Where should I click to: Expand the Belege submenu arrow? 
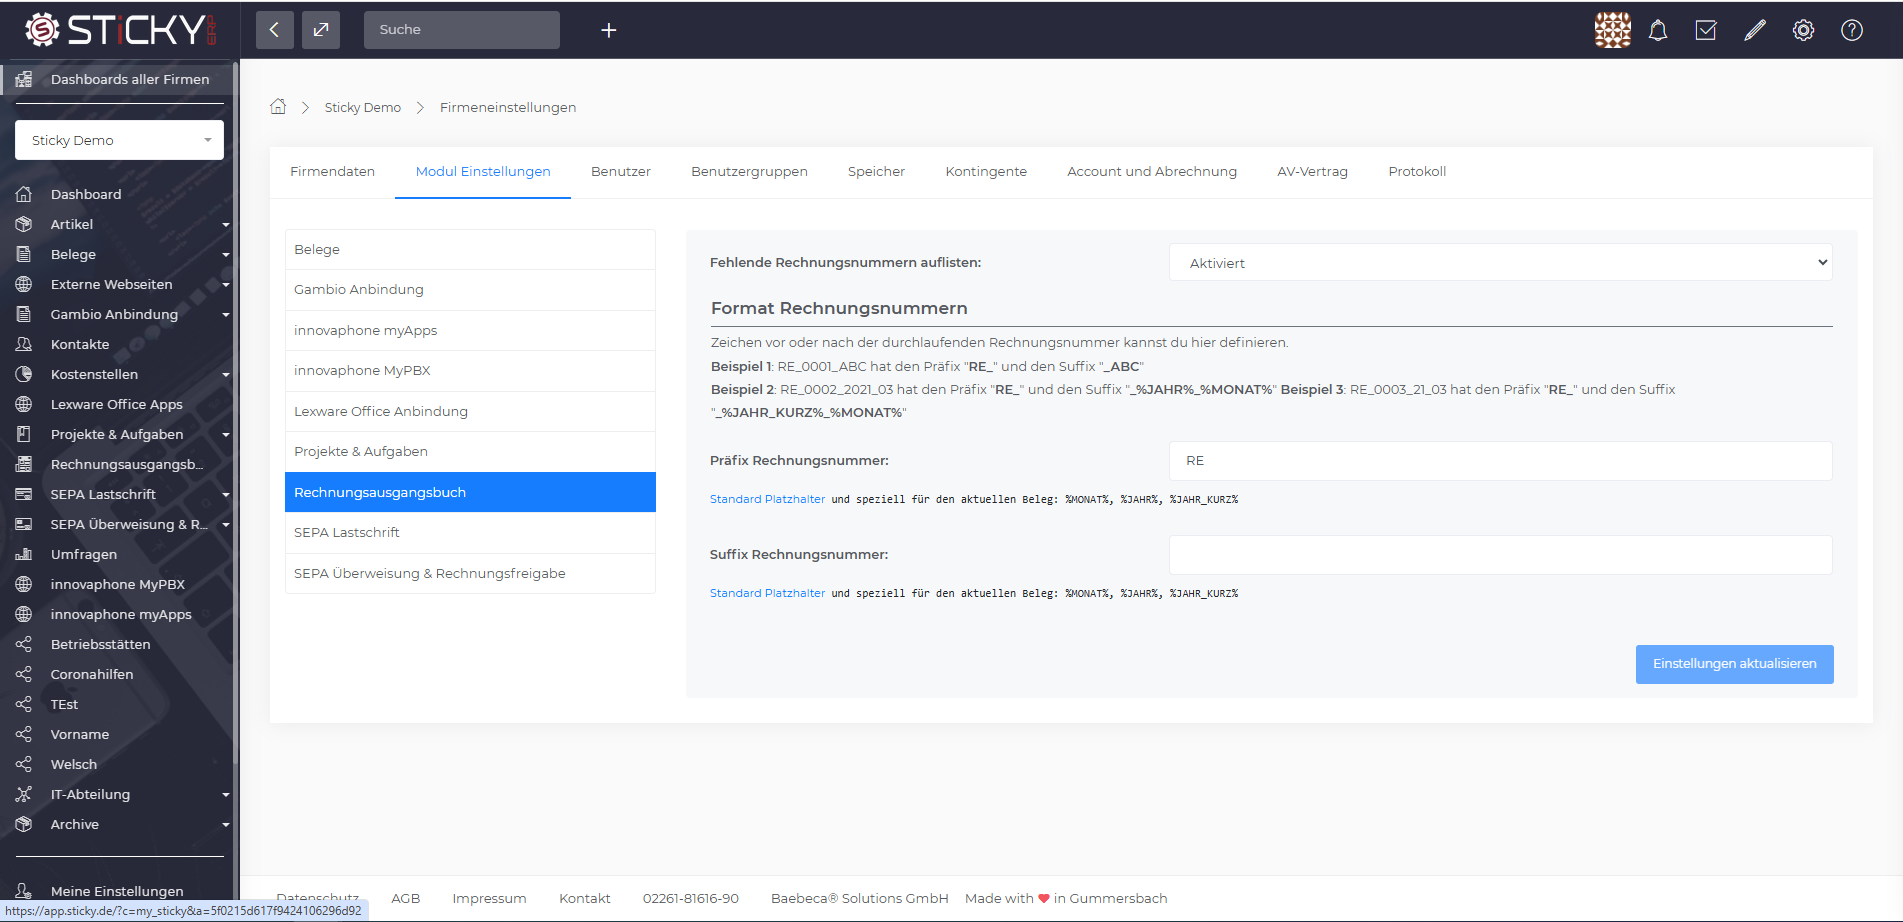coord(226,255)
